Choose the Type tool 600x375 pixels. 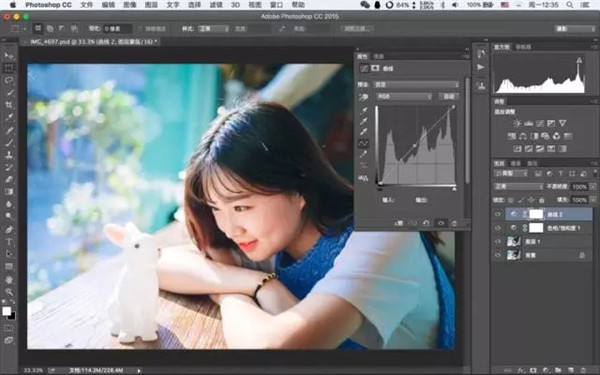click(9, 242)
